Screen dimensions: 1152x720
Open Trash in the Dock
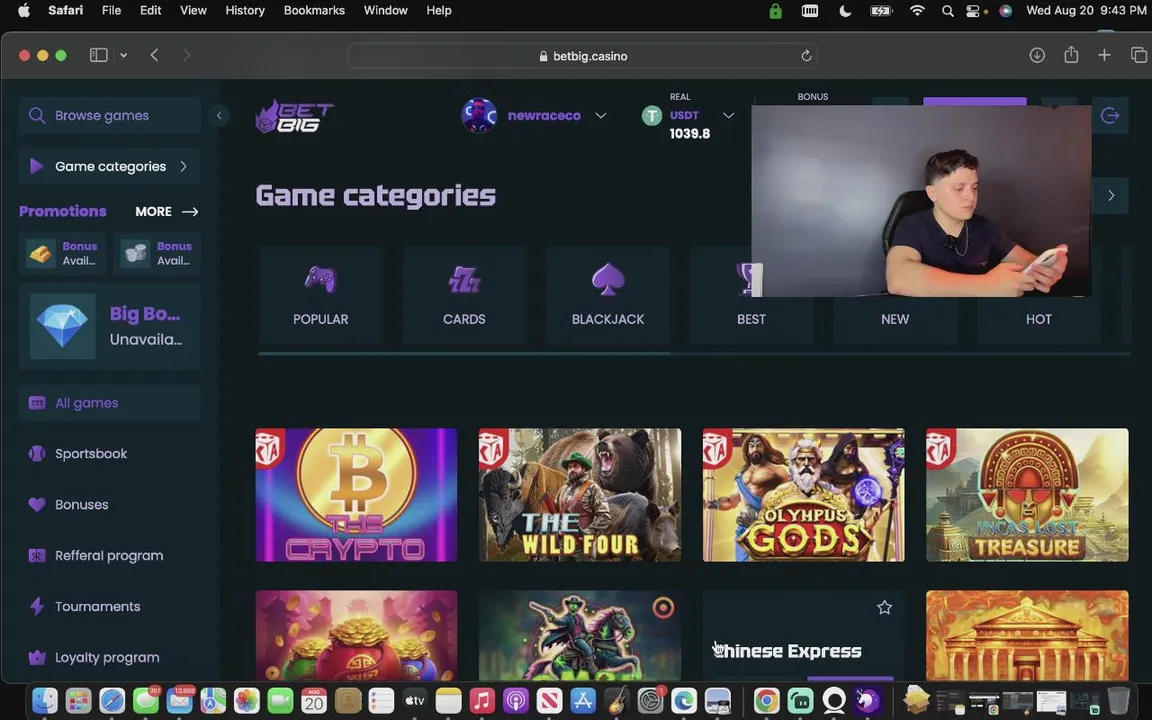pyautogui.click(x=1118, y=701)
